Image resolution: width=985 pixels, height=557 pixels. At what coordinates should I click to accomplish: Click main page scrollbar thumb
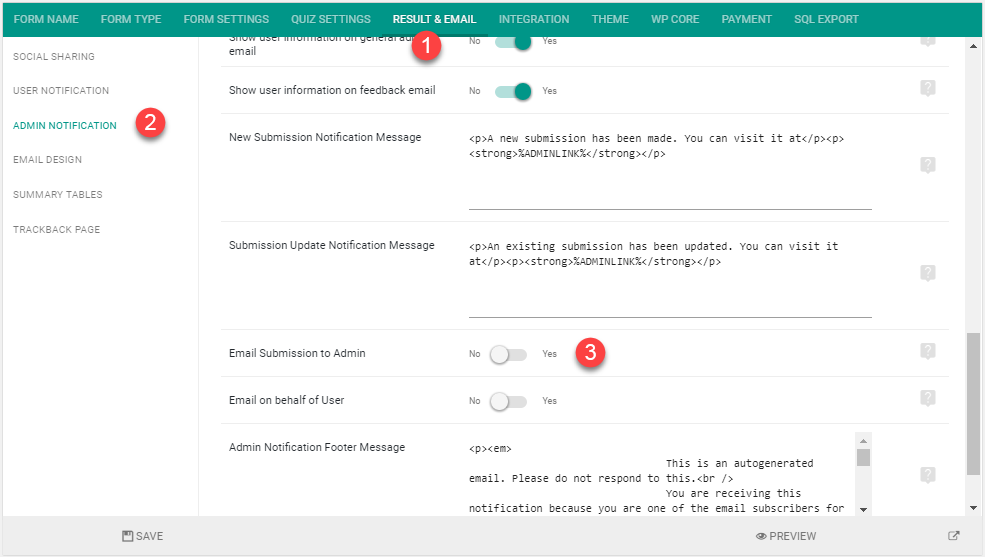click(x=973, y=404)
